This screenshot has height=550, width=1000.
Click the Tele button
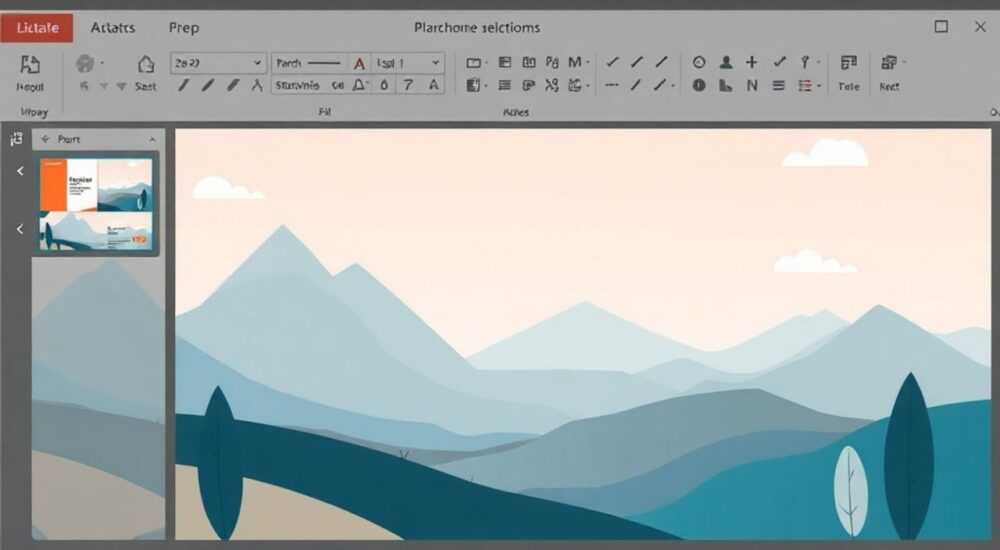(x=849, y=73)
